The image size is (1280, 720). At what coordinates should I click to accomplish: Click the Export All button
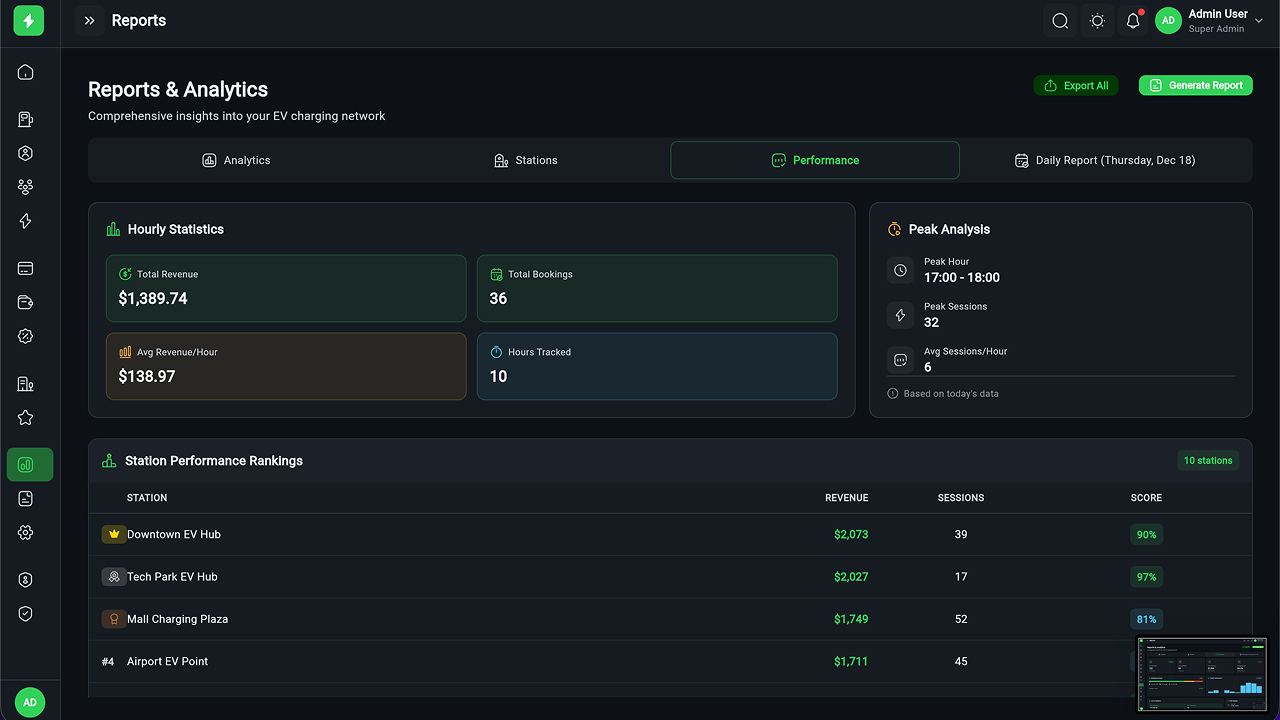click(1076, 86)
